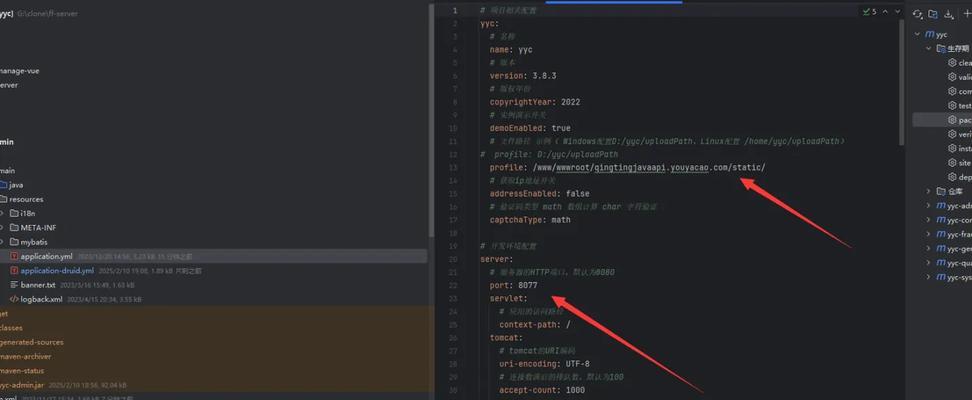Collapse the yyc Maven project node
Screen dimensions: 972x400
(x=916, y=34)
